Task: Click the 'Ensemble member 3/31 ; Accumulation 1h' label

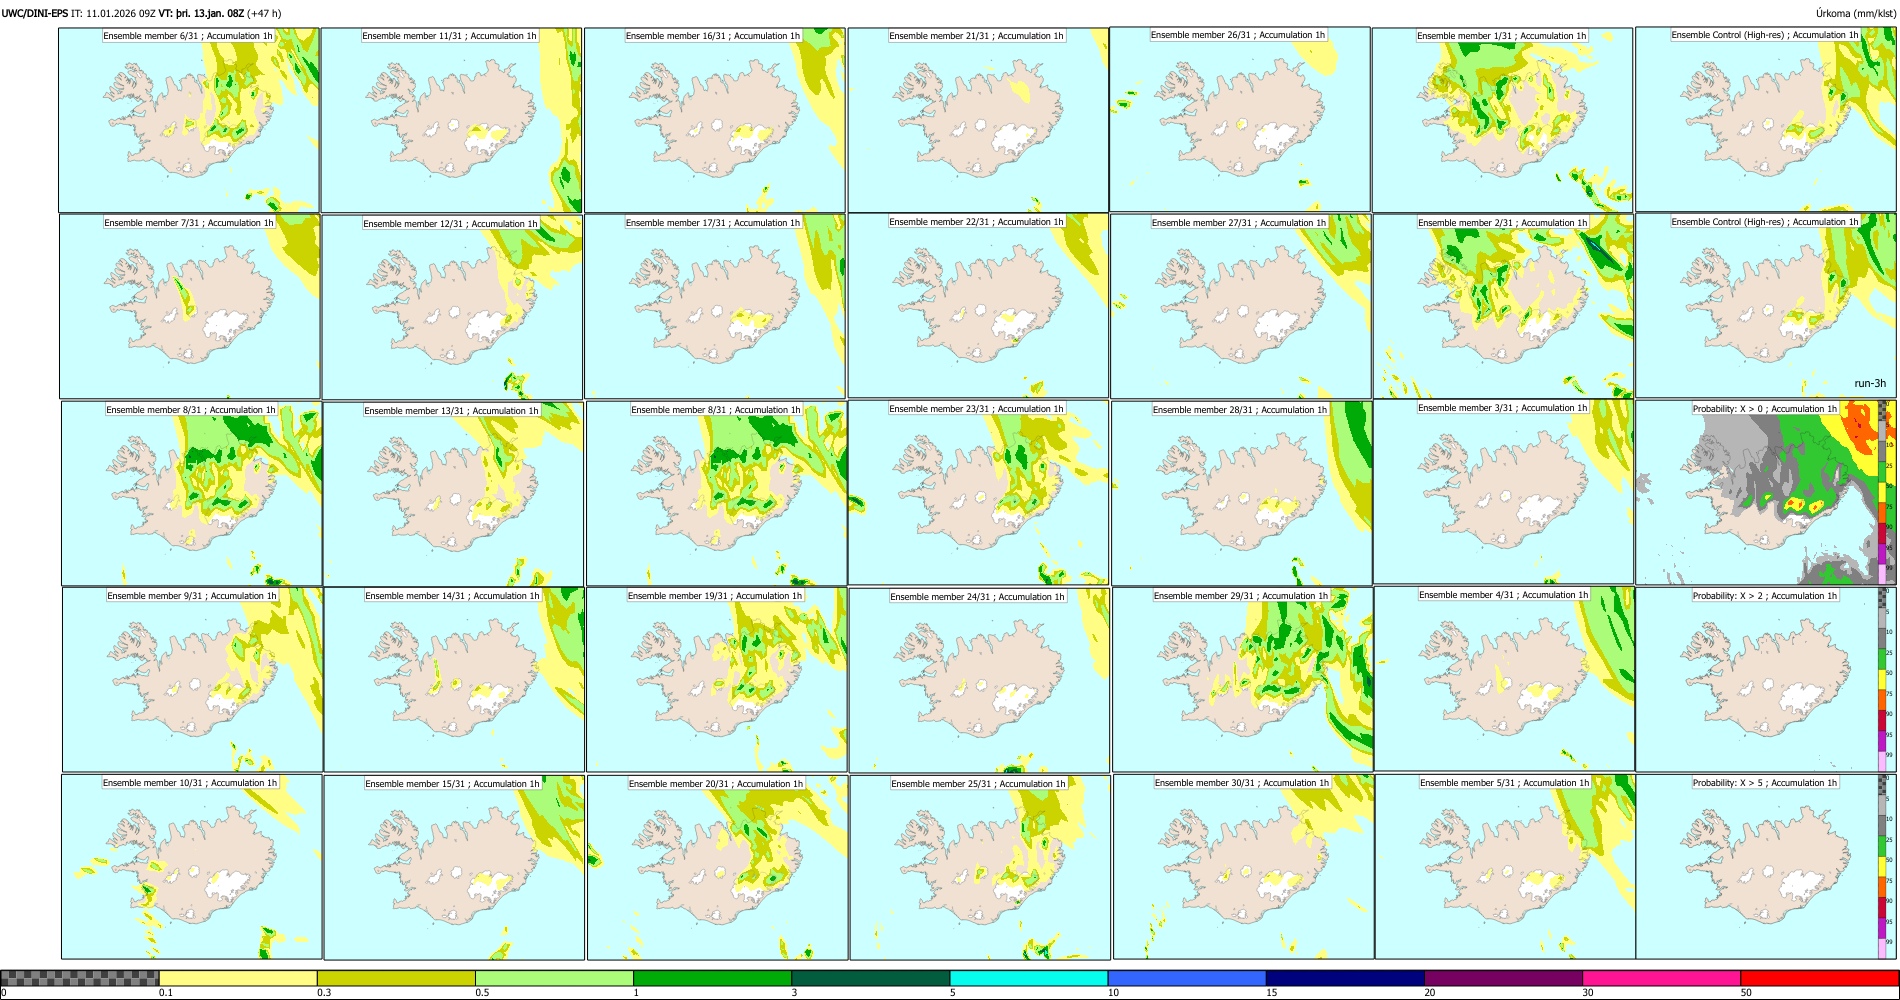Action: click(x=1503, y=408)
